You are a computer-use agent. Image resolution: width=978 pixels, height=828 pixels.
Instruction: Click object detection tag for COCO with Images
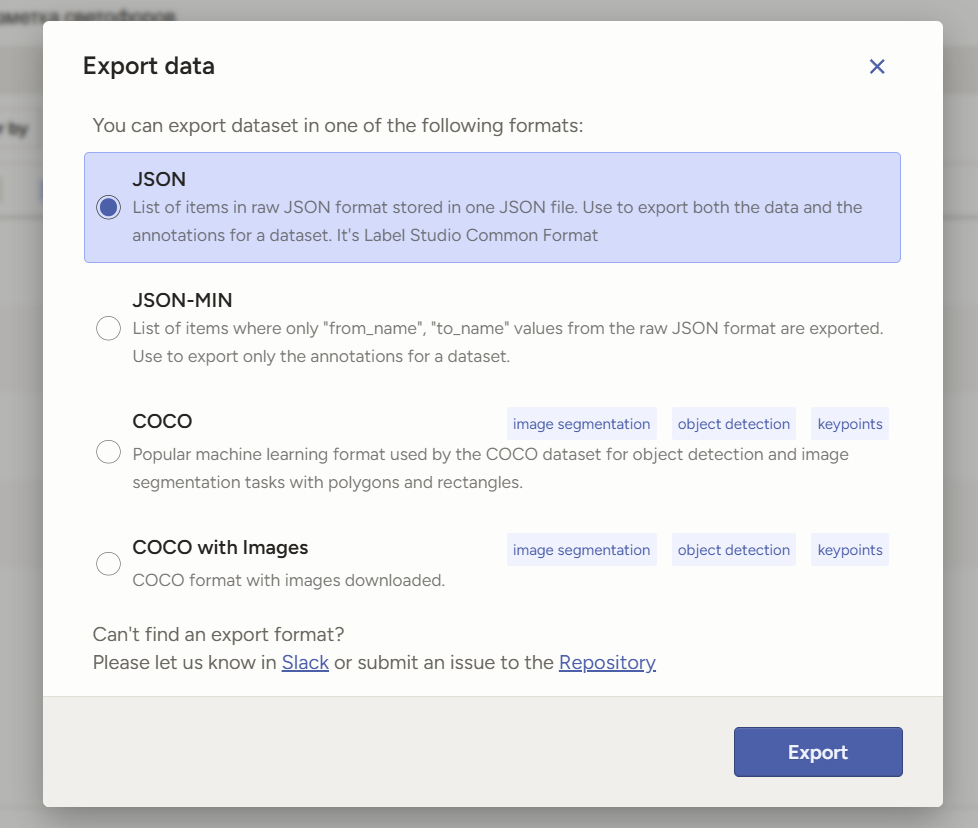[733, 550]
